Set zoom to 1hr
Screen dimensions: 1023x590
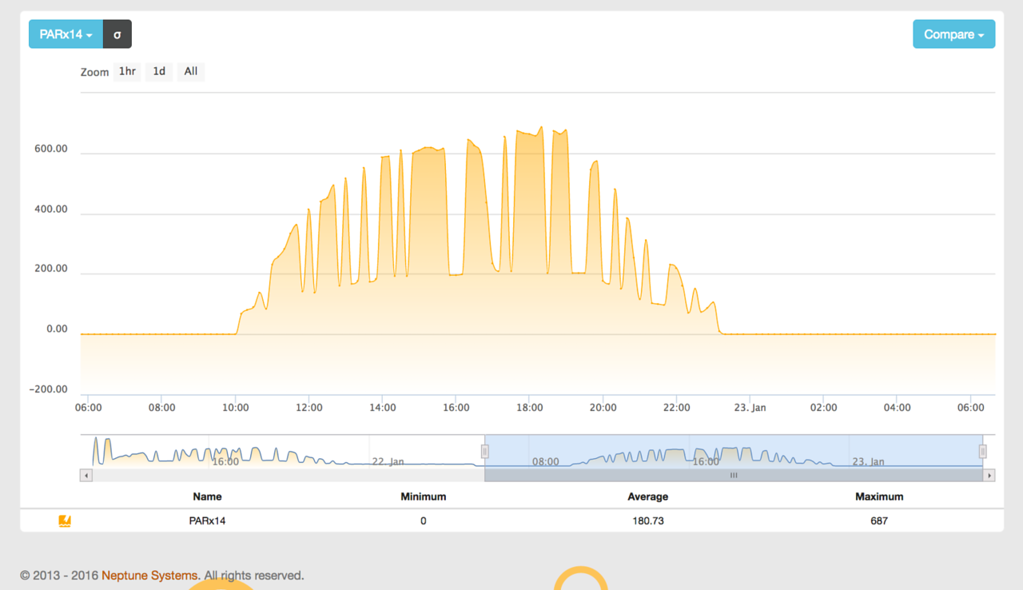127,72
